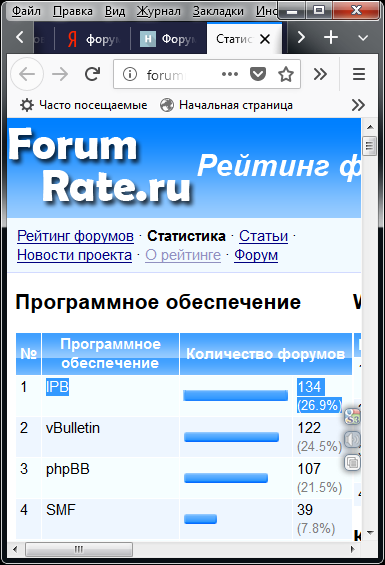Click the sound floating panel icon
The width and height of the screenshot is (385, 565).
(x=352, y=440)
